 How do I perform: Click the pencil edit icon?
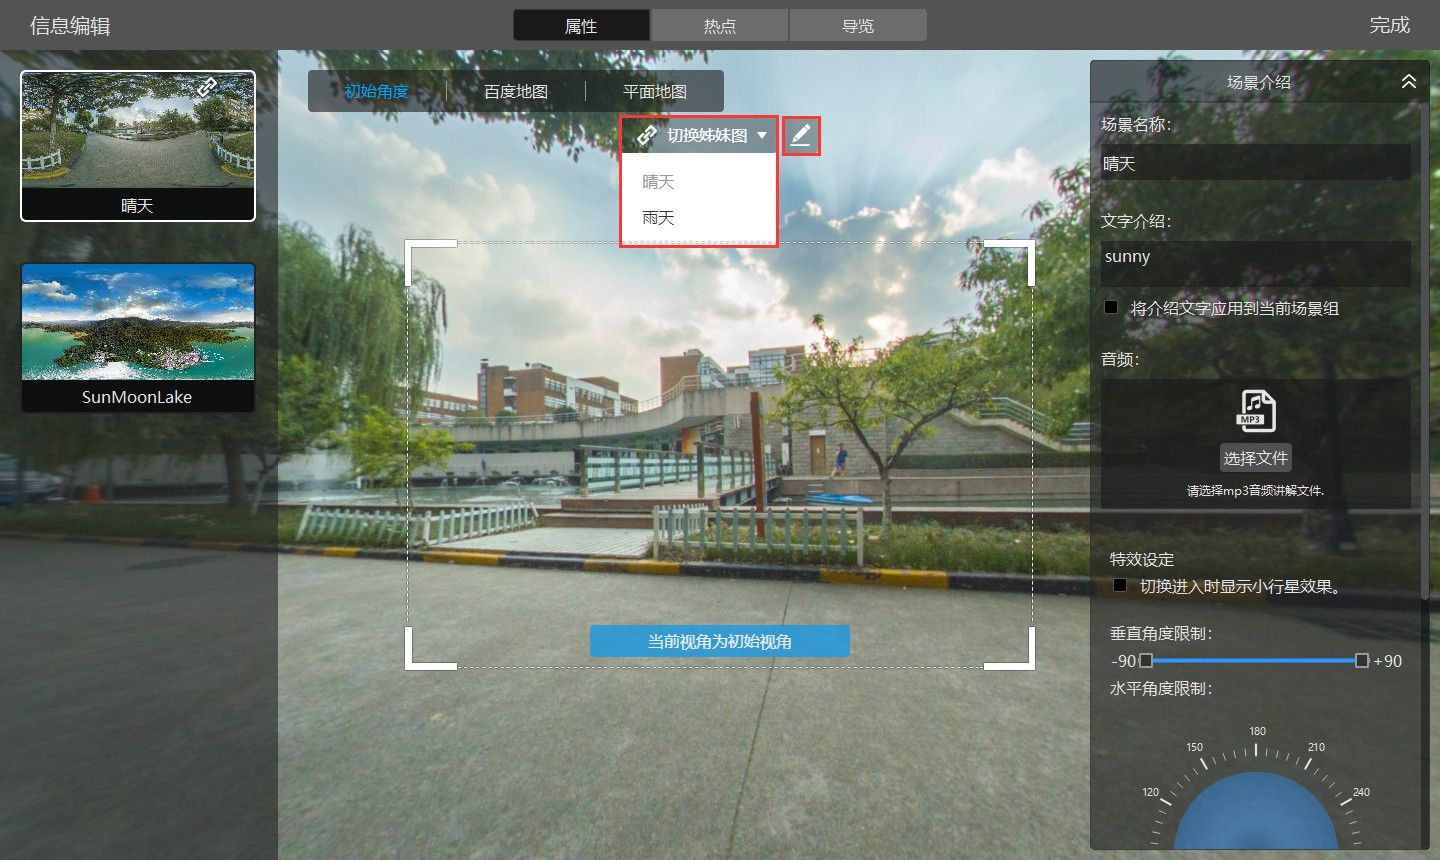pos(801,135)
